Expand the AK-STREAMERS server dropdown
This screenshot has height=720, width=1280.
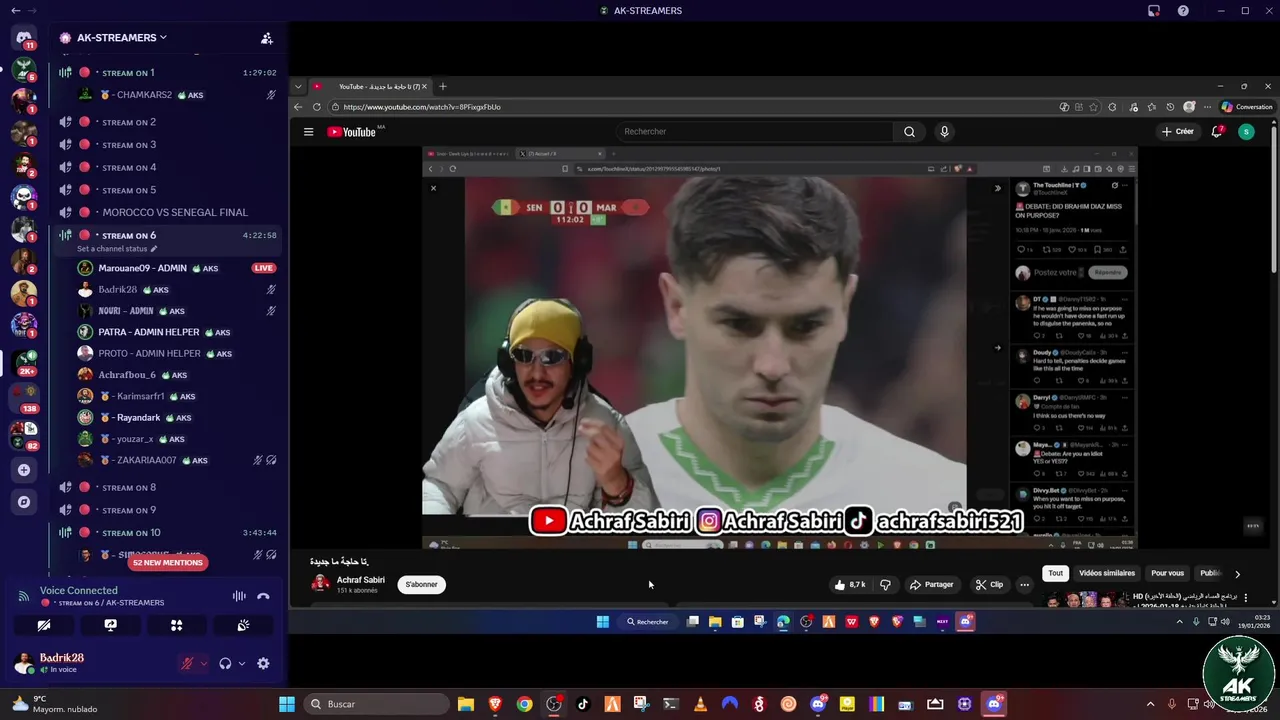pos(163,37)
